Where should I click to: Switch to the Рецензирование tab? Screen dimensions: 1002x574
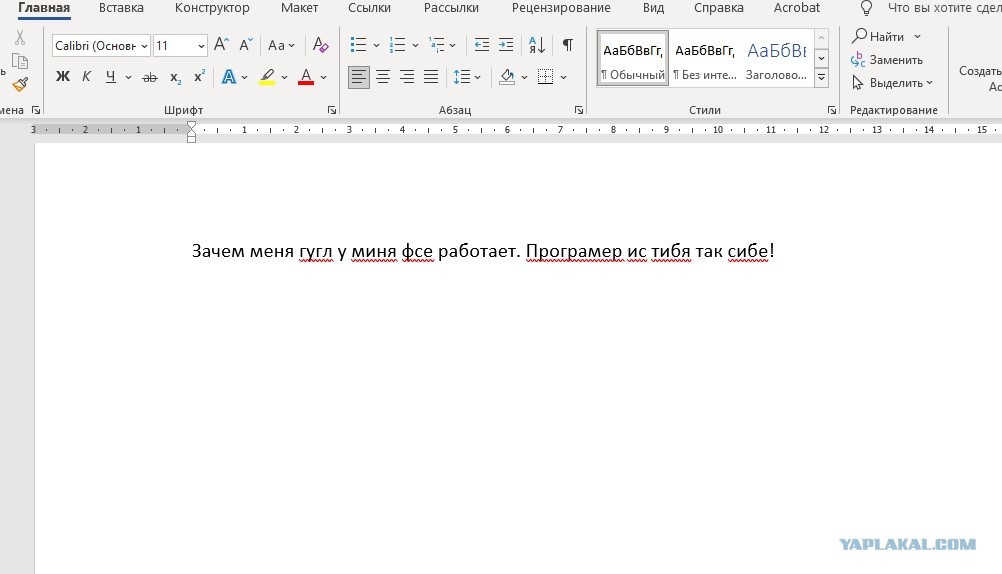coord(561,8)
